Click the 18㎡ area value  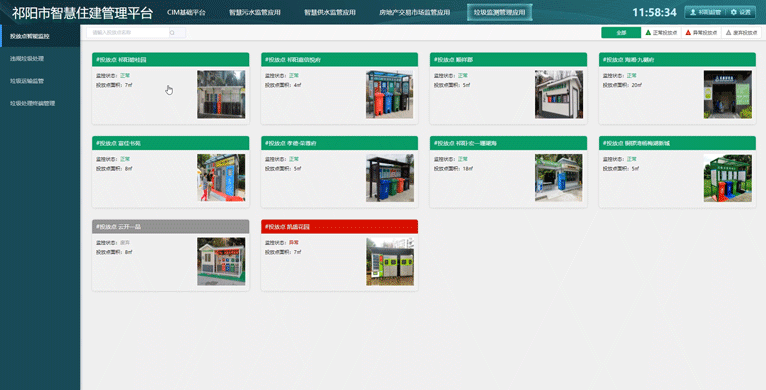click(468, 169)
